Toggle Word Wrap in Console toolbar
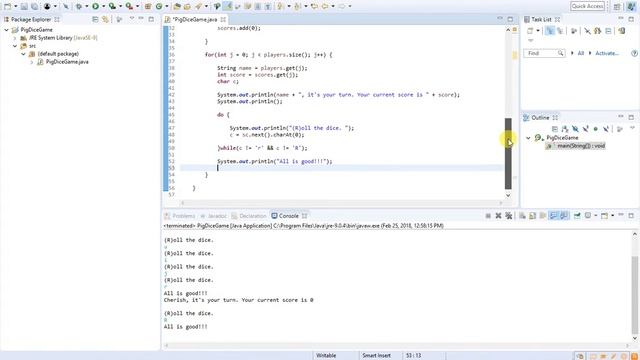 (543, 216)
